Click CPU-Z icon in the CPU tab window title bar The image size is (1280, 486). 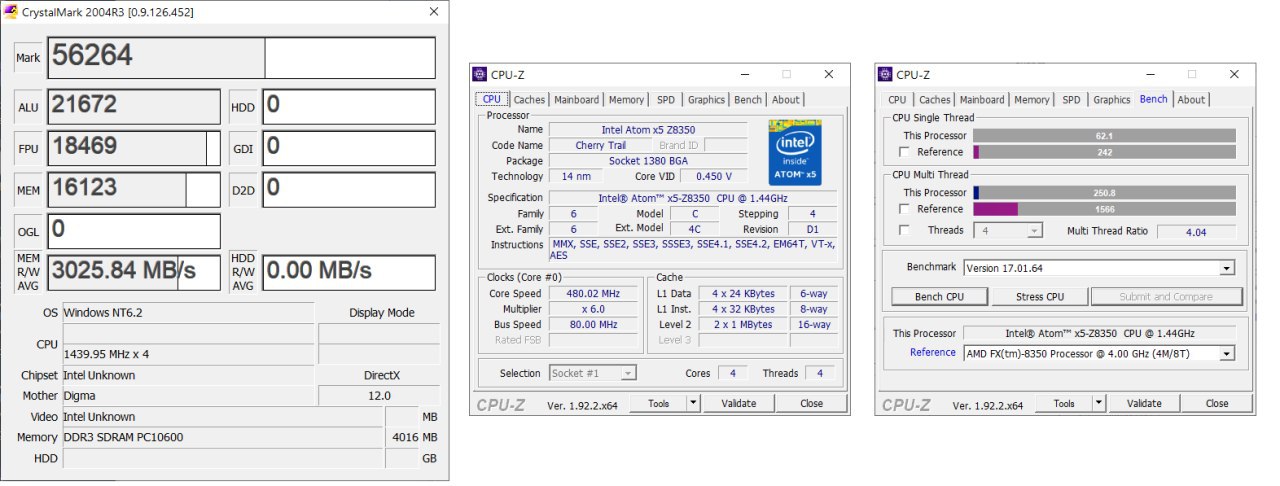(x=480, y=75)
